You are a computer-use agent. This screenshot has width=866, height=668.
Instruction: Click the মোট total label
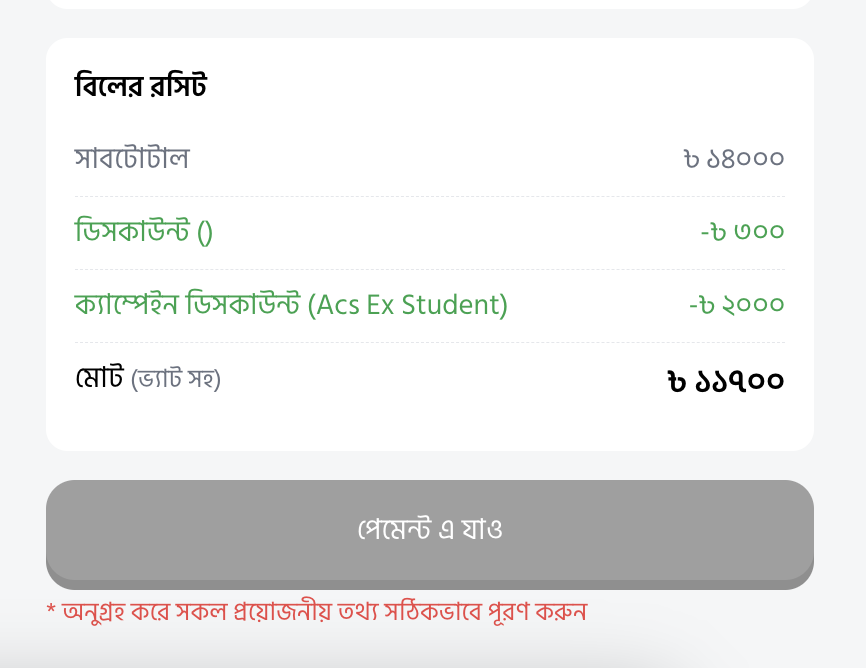(x=99, y=378)
